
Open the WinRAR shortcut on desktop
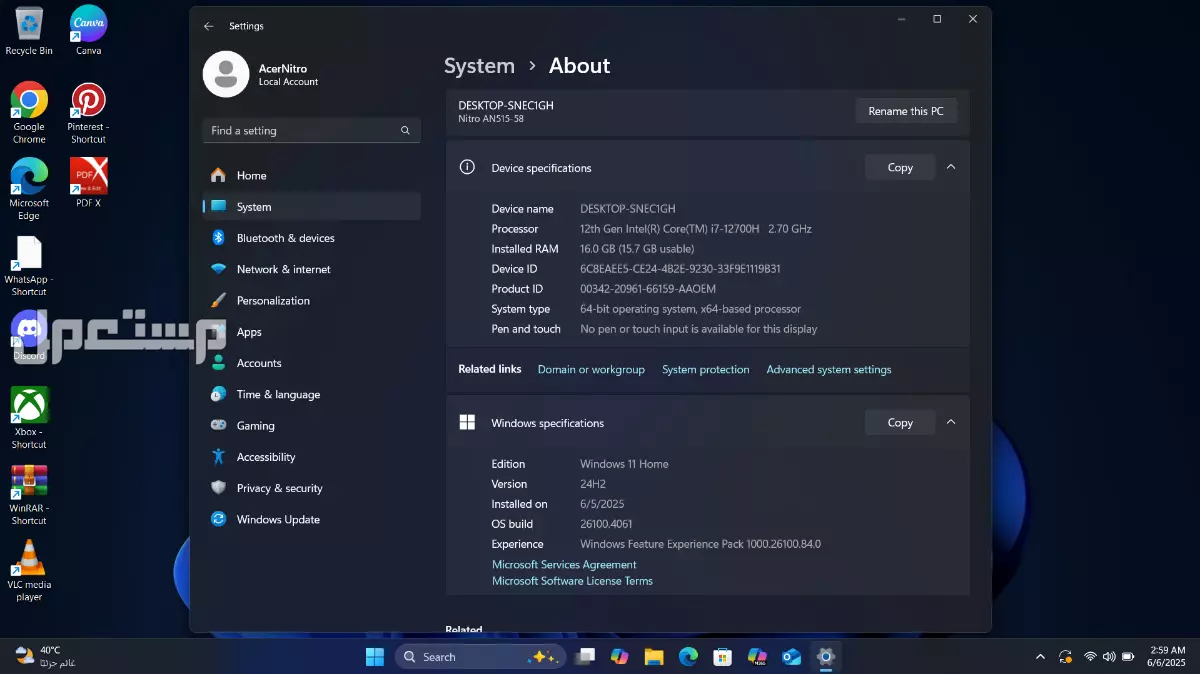point(29,494)
